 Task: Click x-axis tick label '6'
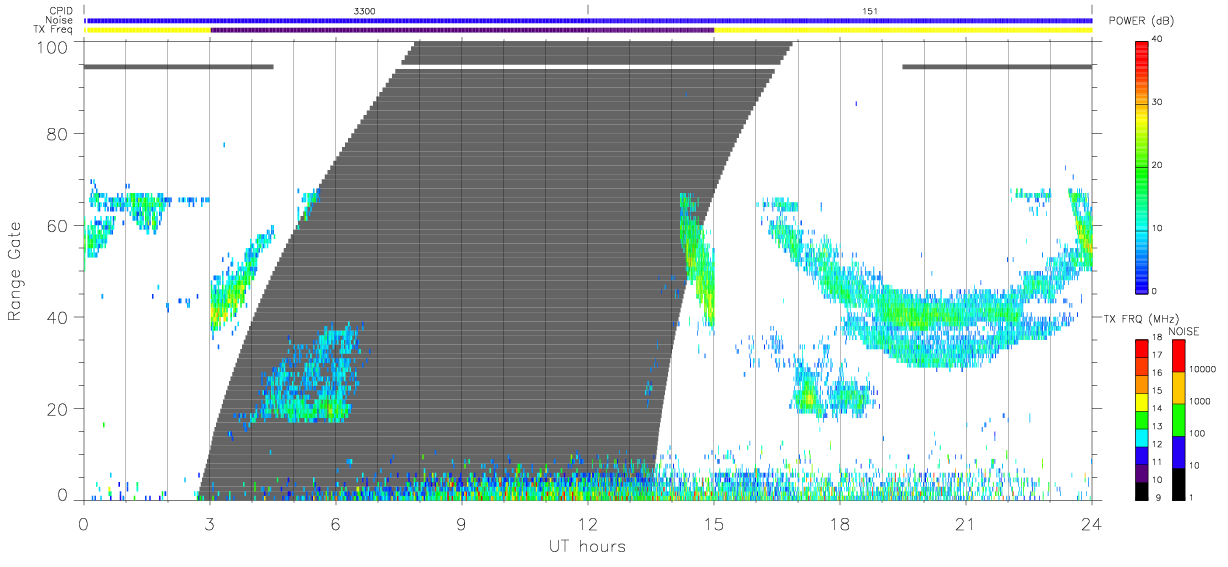click(336, 523)
